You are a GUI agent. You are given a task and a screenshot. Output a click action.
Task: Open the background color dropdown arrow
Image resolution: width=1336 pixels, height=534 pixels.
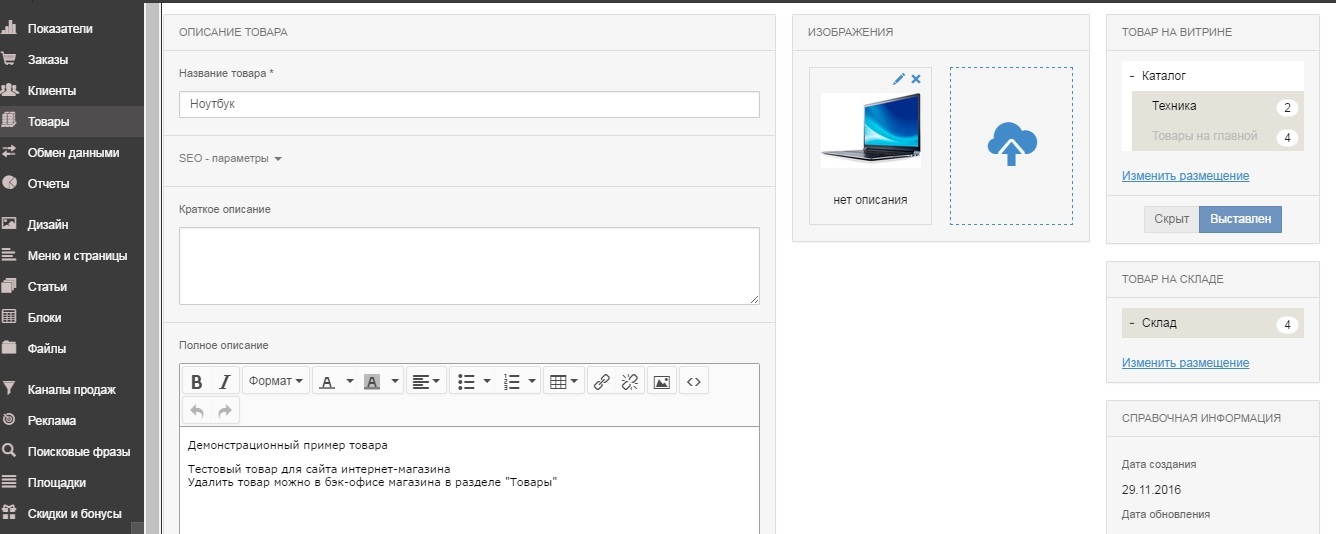[395, 381]
